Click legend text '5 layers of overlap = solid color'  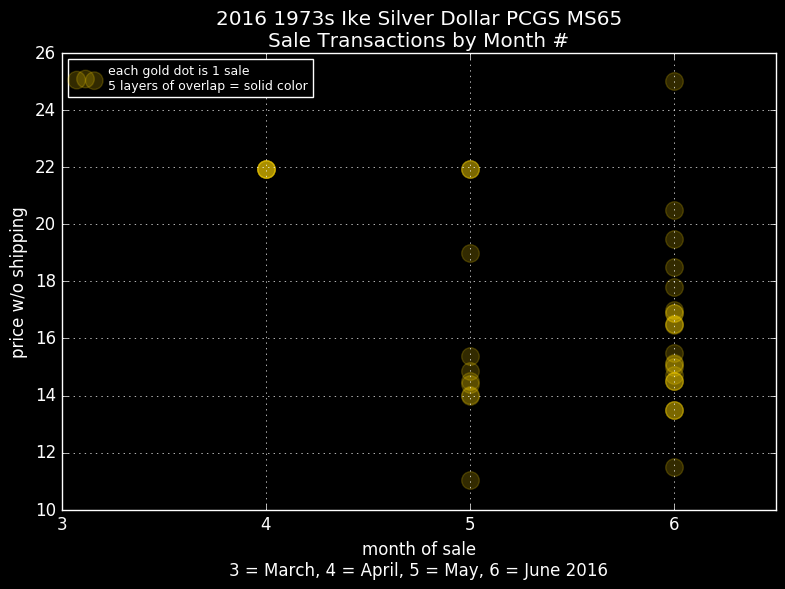(x=208, y=86)
